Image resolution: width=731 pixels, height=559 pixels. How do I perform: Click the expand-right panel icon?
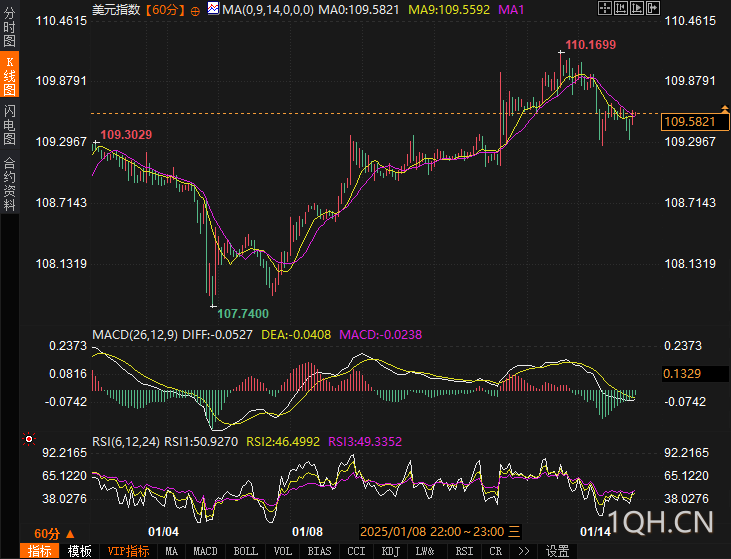pos(653,8)
